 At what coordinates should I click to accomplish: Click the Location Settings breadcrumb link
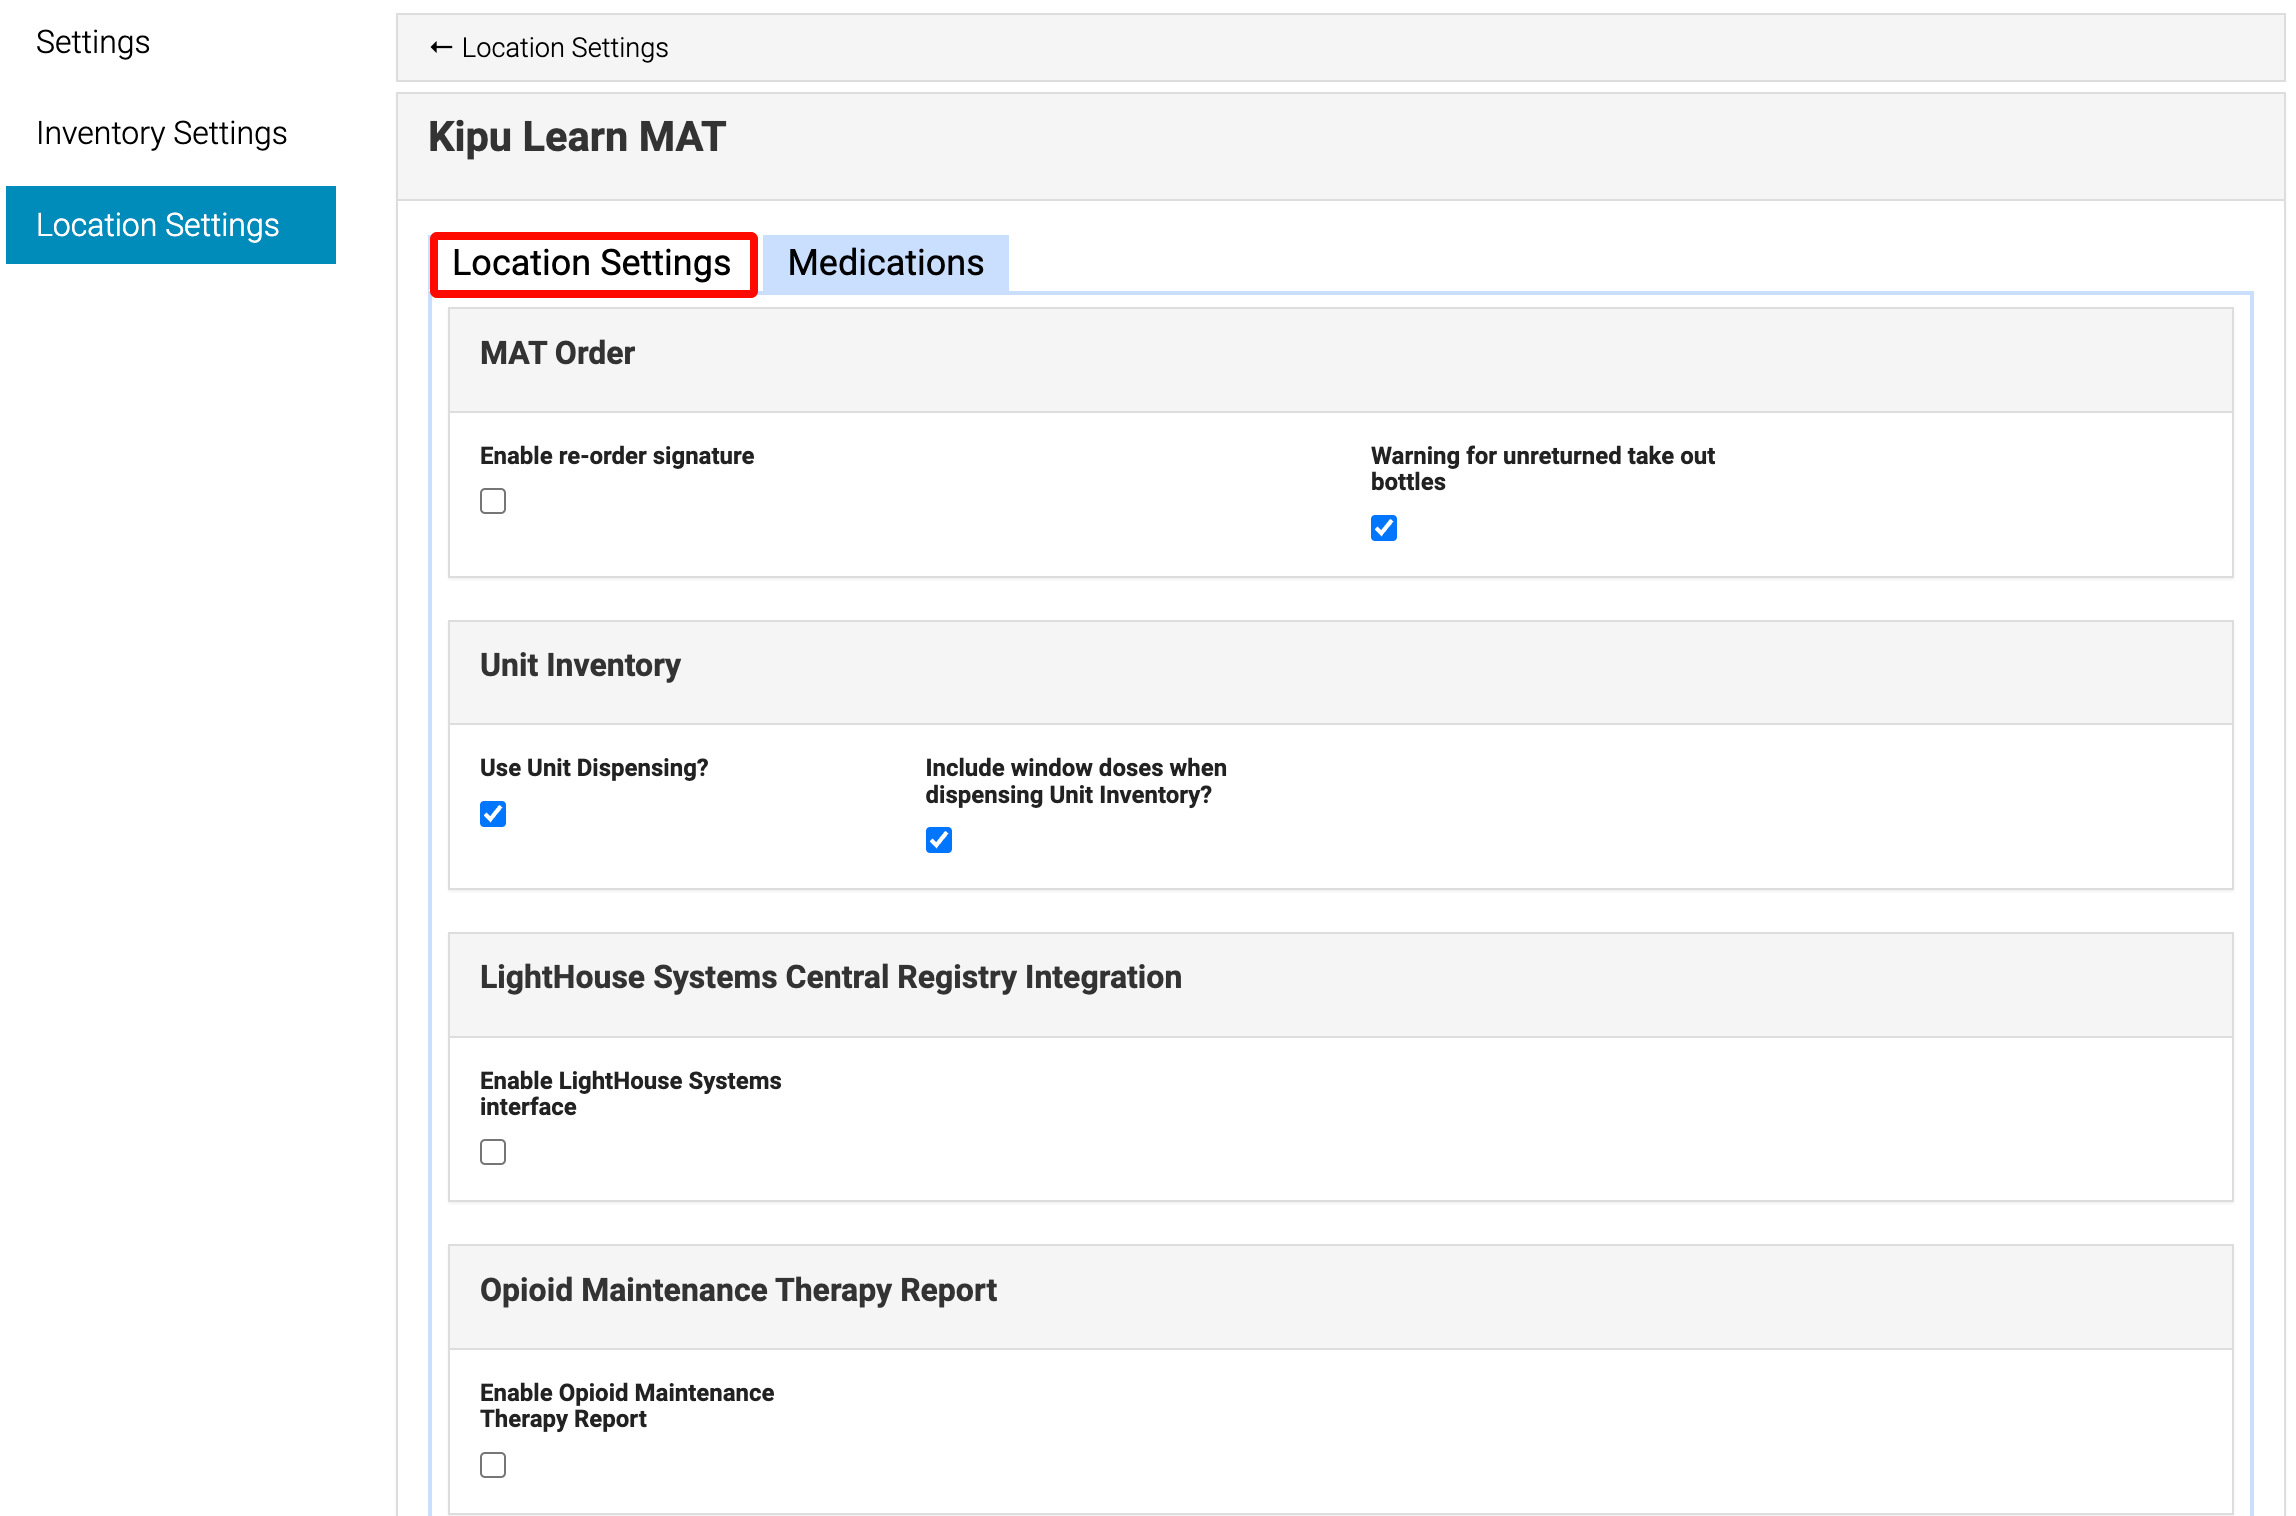565,47
